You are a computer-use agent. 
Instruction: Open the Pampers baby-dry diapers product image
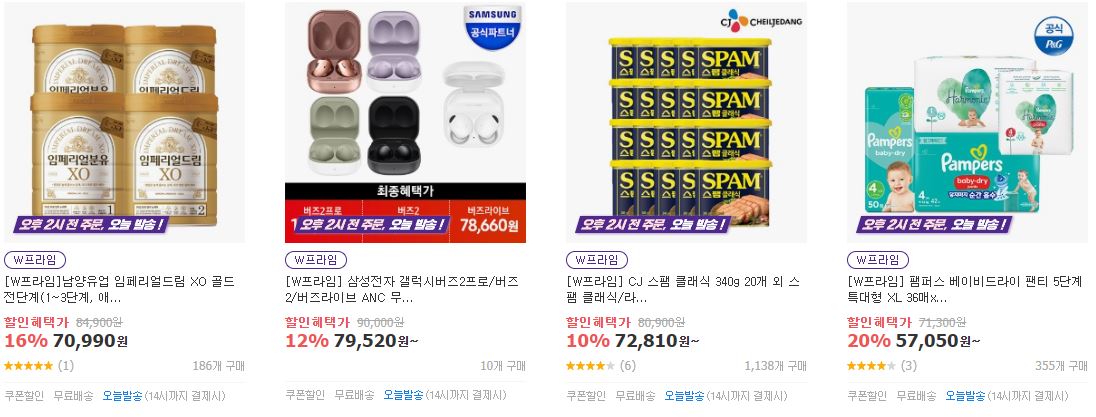pos(967,122)
